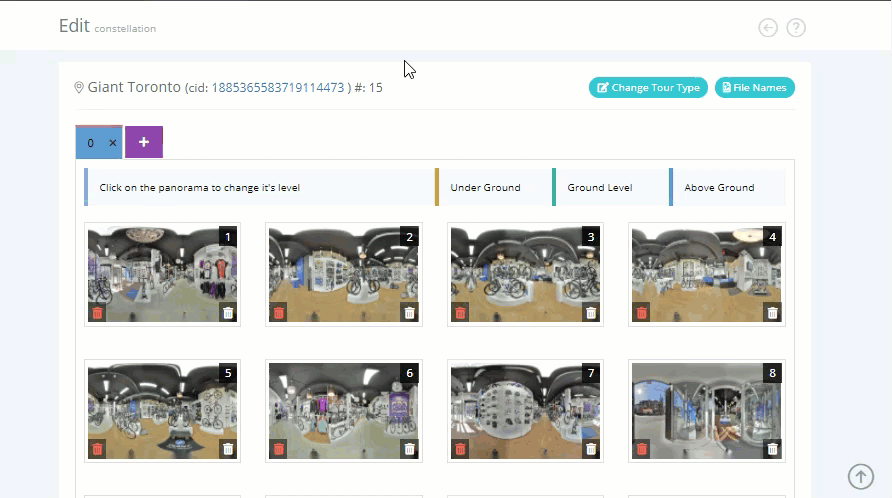Click white trash icon on panorama 4

[x=773, y=313]
